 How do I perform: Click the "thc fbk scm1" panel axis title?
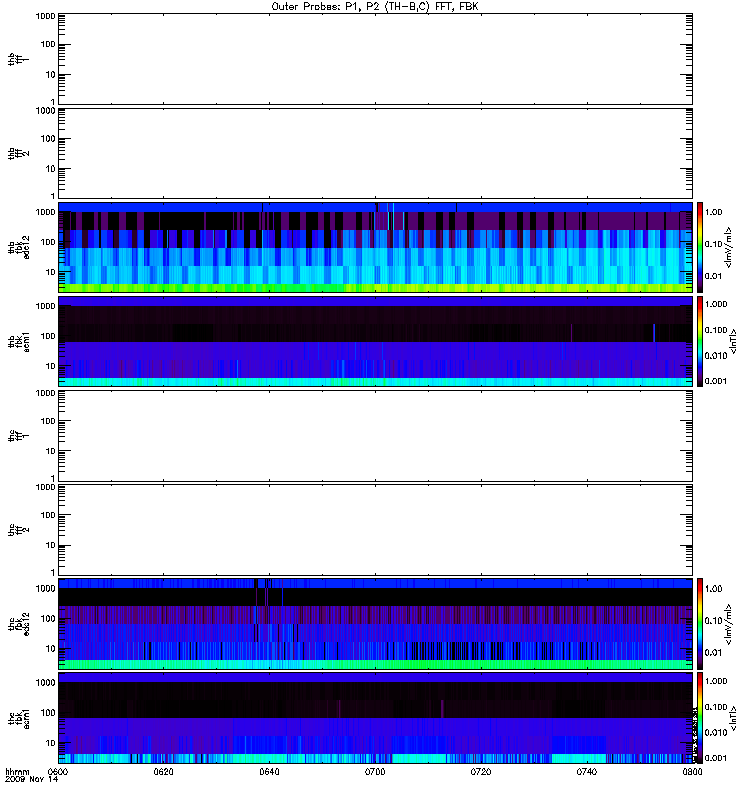pos(18,718)
